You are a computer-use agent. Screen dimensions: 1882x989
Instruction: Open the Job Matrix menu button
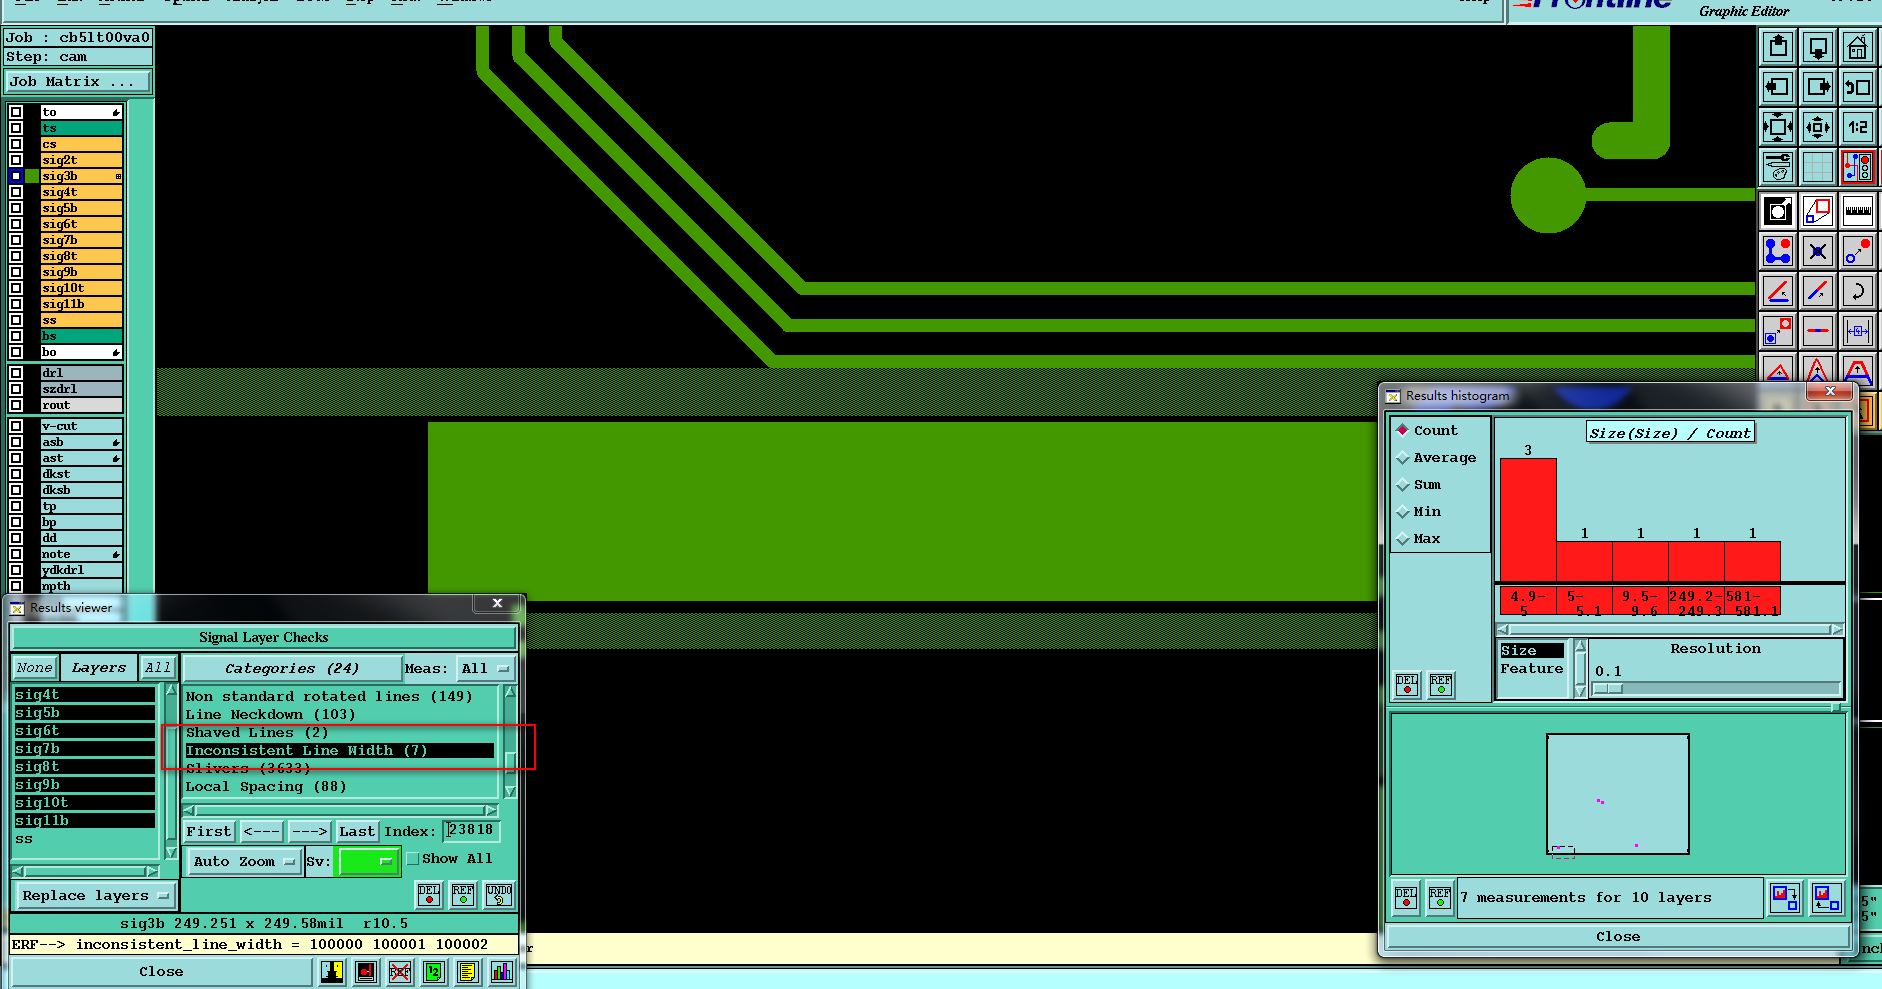(x=78, y=82)
